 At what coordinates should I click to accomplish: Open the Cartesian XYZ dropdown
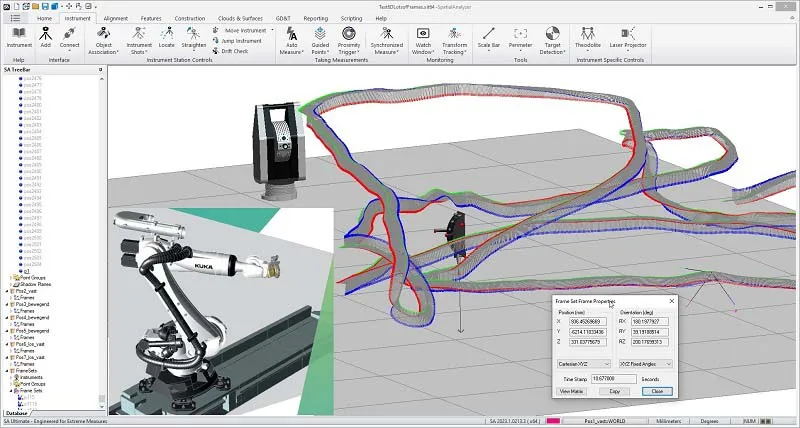click(x=585, y=364)
